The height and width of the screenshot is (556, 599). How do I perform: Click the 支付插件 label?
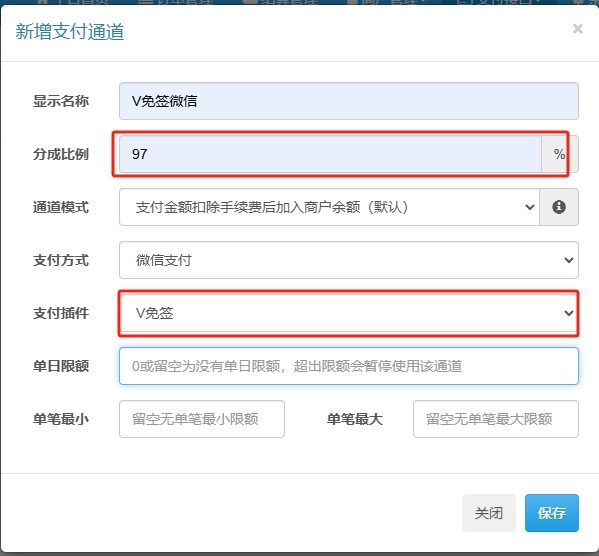61,313
